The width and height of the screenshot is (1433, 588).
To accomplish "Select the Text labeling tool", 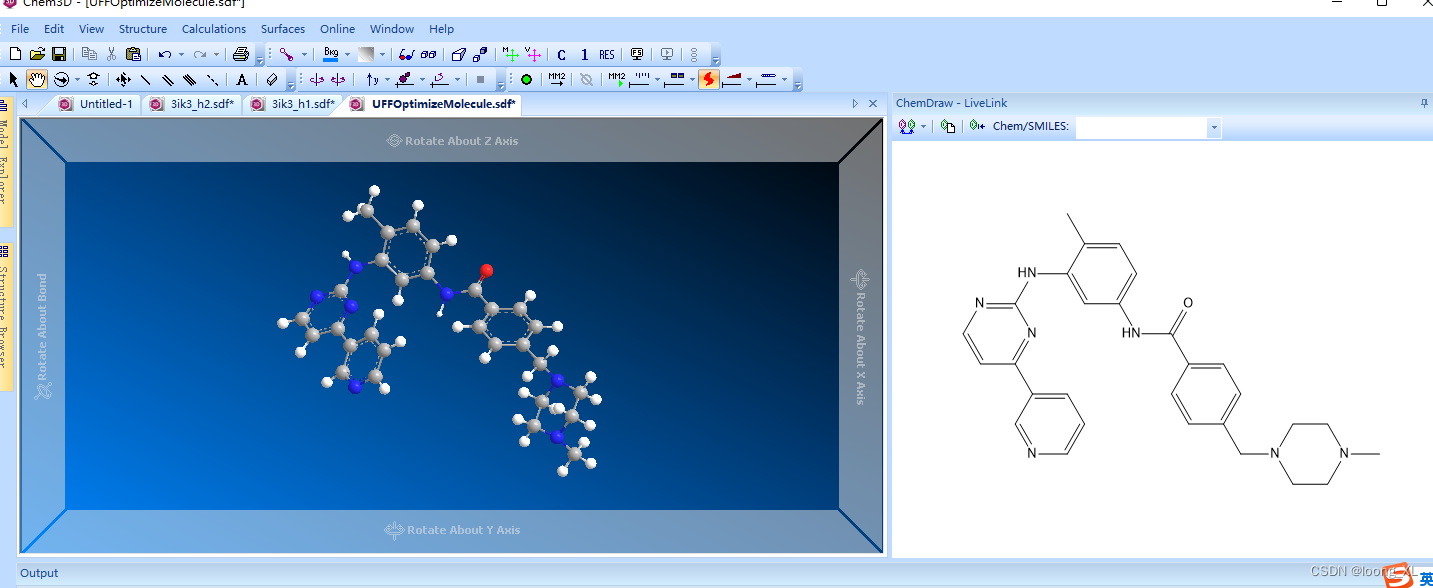I will click(x=242, y=79).
